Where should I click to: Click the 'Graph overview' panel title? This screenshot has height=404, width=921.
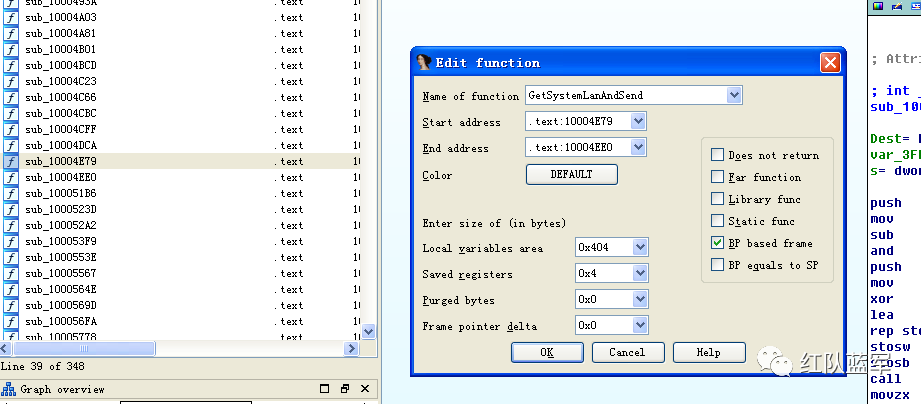pyautogui.click(x=62, y=389)
